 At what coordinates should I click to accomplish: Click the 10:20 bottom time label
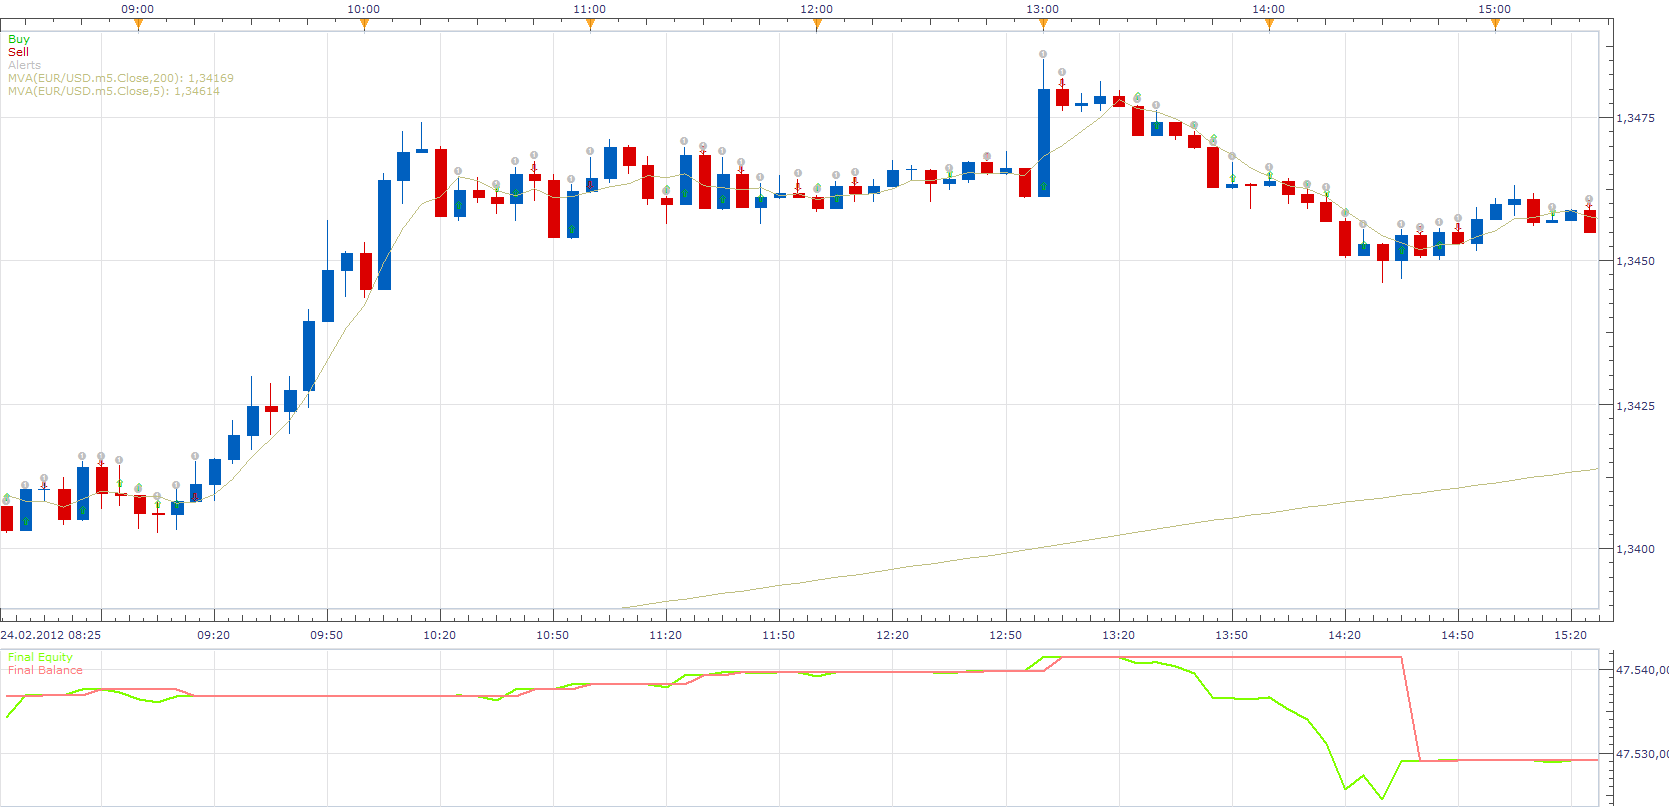click(439, 635)
